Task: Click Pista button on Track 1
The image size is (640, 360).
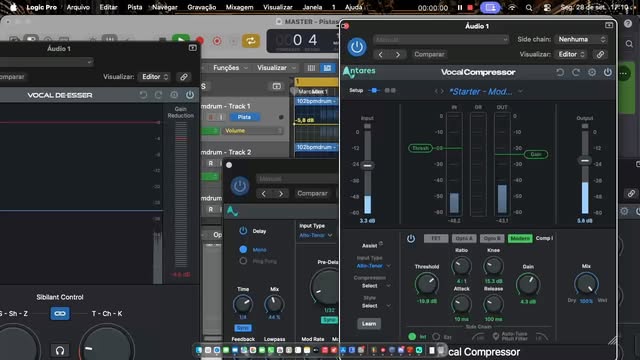Action: click(x=244, y=117)
